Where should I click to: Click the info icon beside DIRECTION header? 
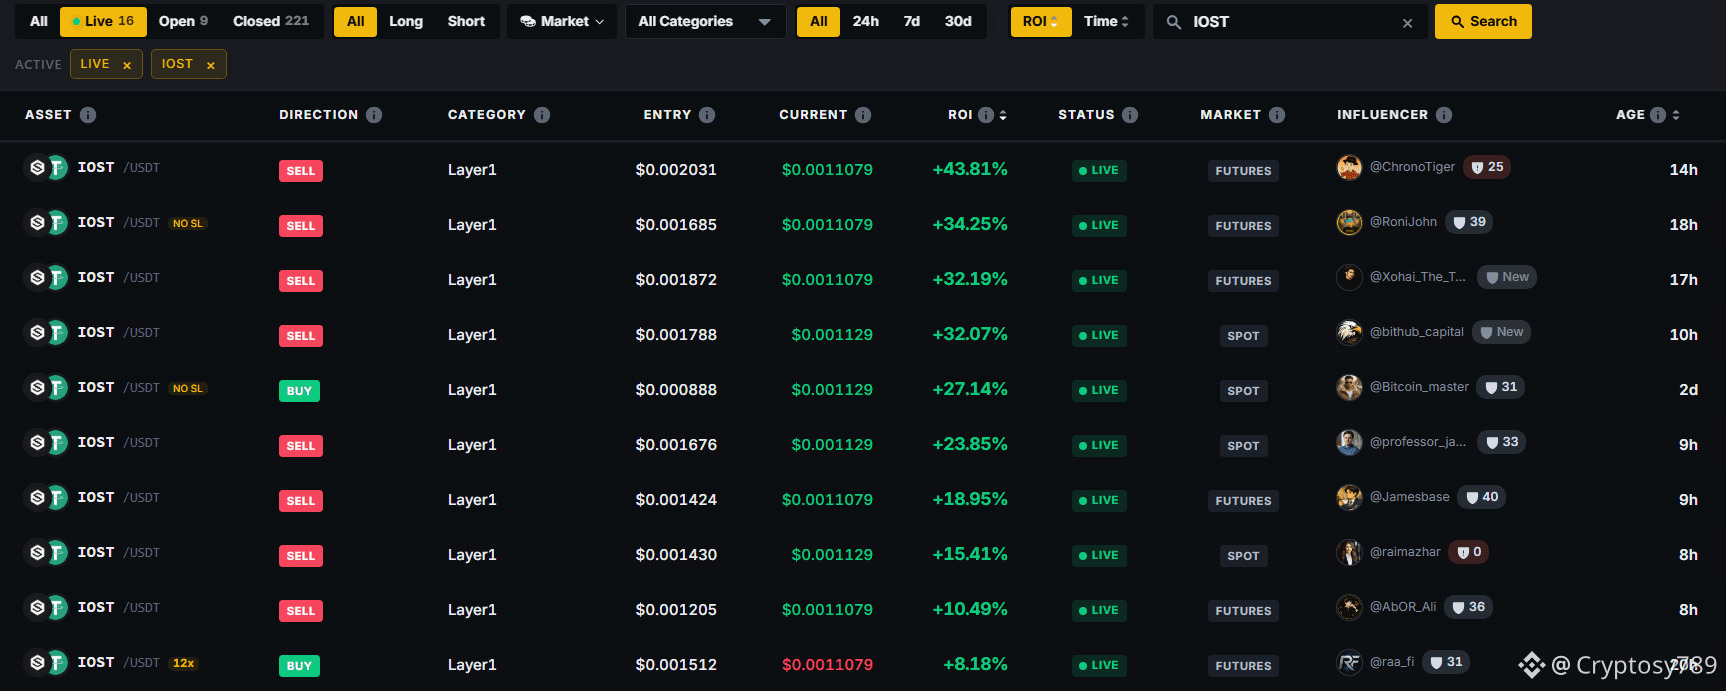(x=374, y=115)
